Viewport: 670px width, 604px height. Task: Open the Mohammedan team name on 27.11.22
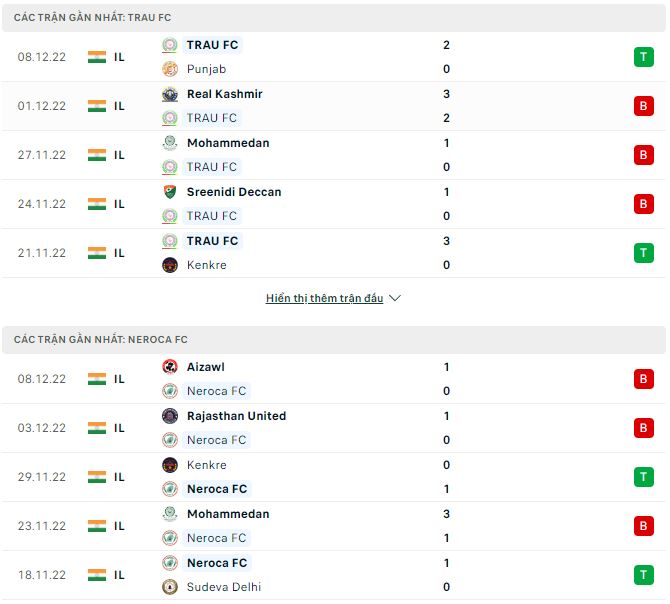click(228, 143)
